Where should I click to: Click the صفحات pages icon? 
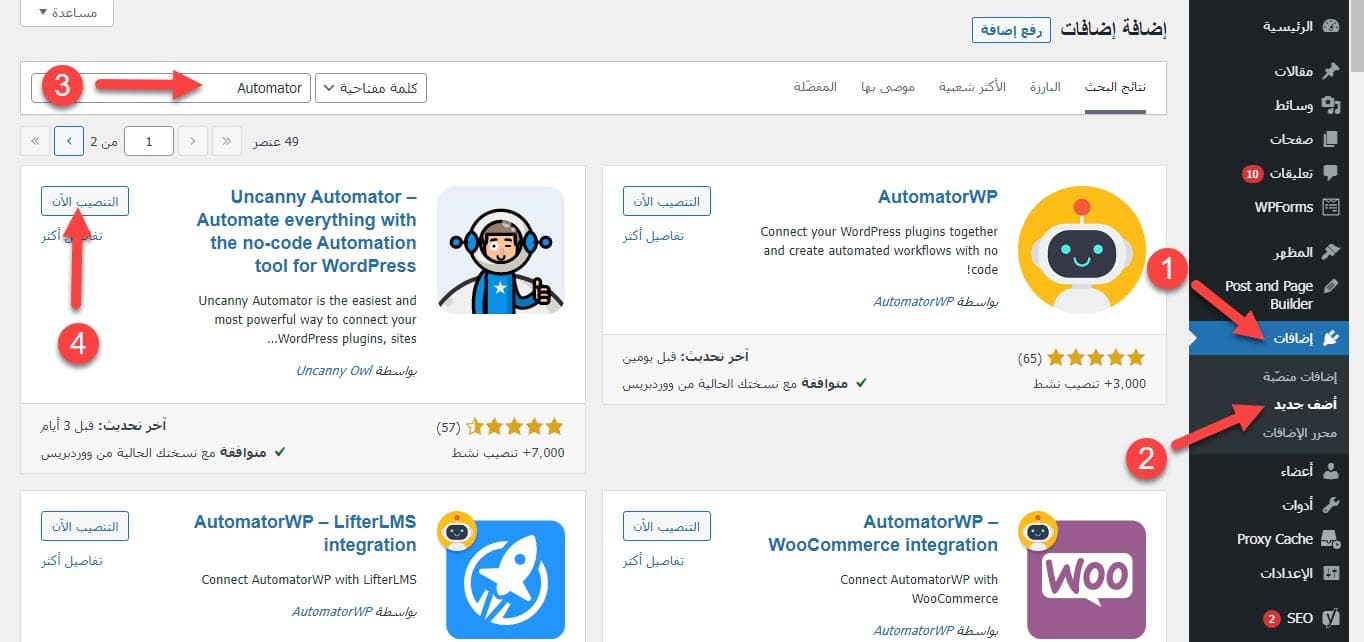[1330, 139]
